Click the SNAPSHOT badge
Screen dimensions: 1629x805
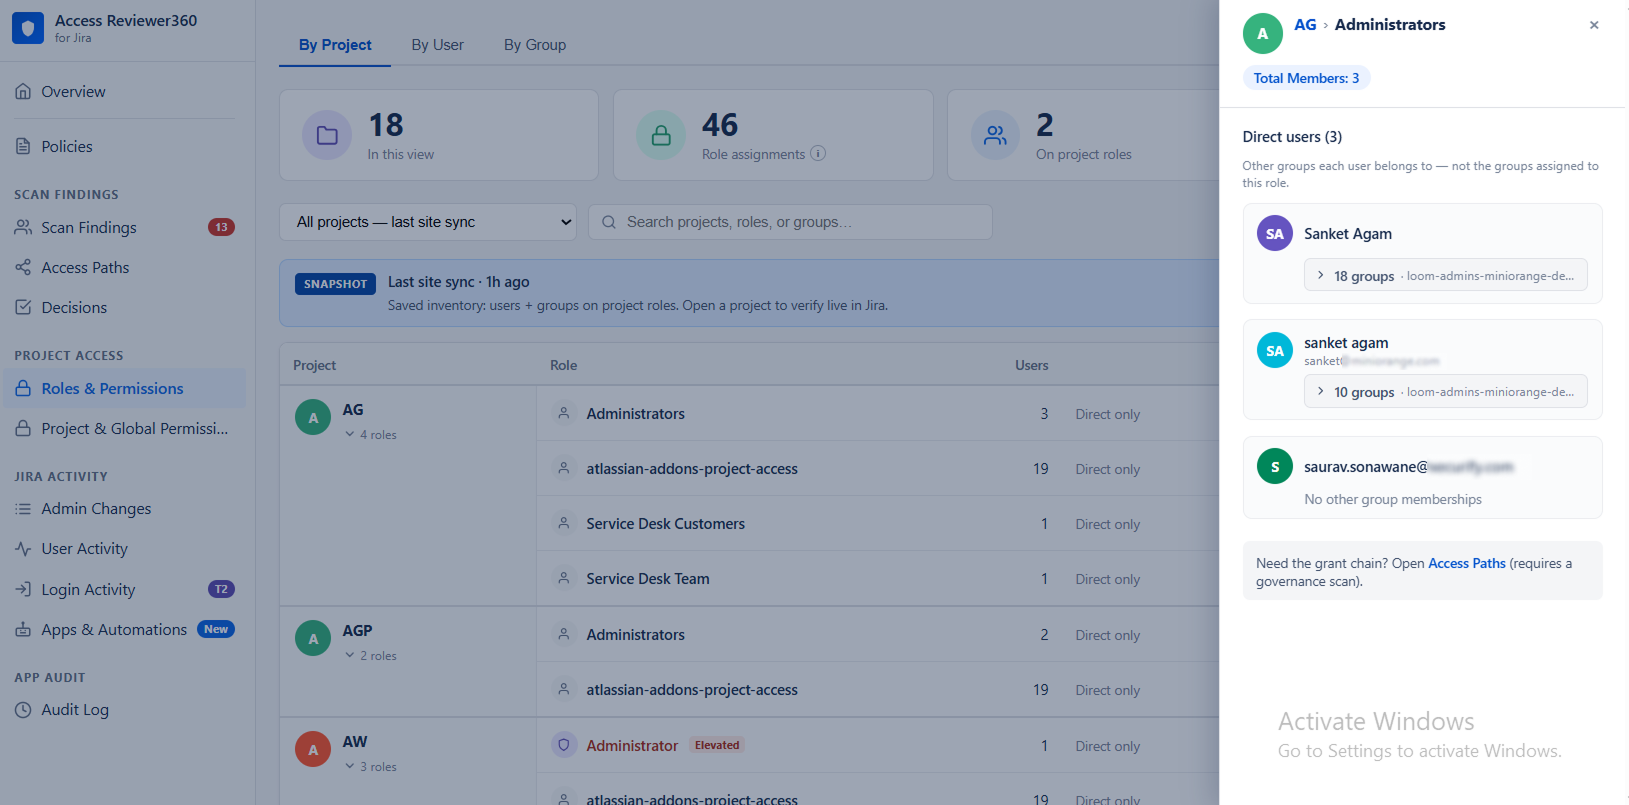[335, 284]
